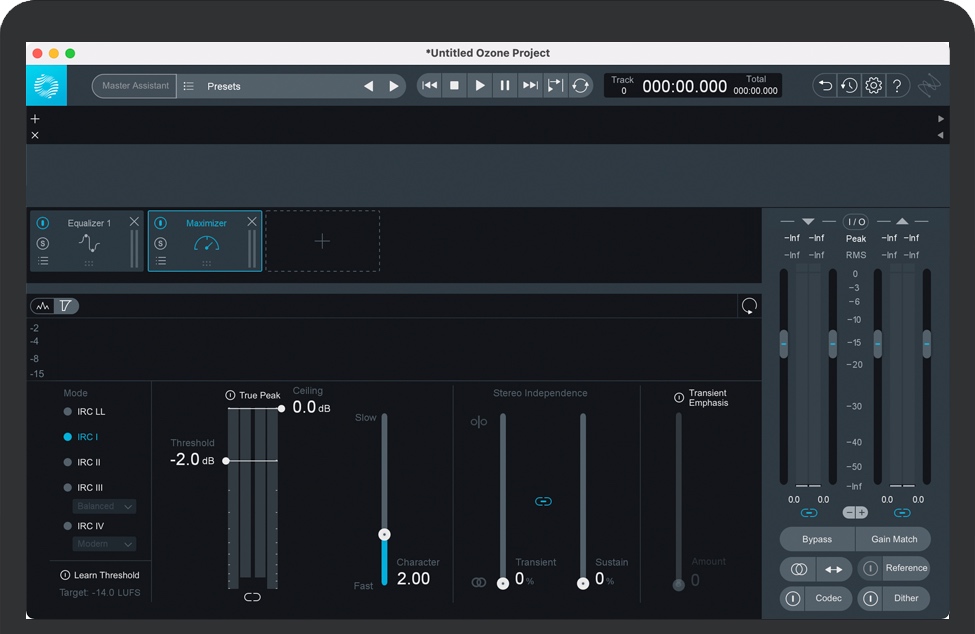
Task: Click the help question mark icon
Action: click(897, 86)
